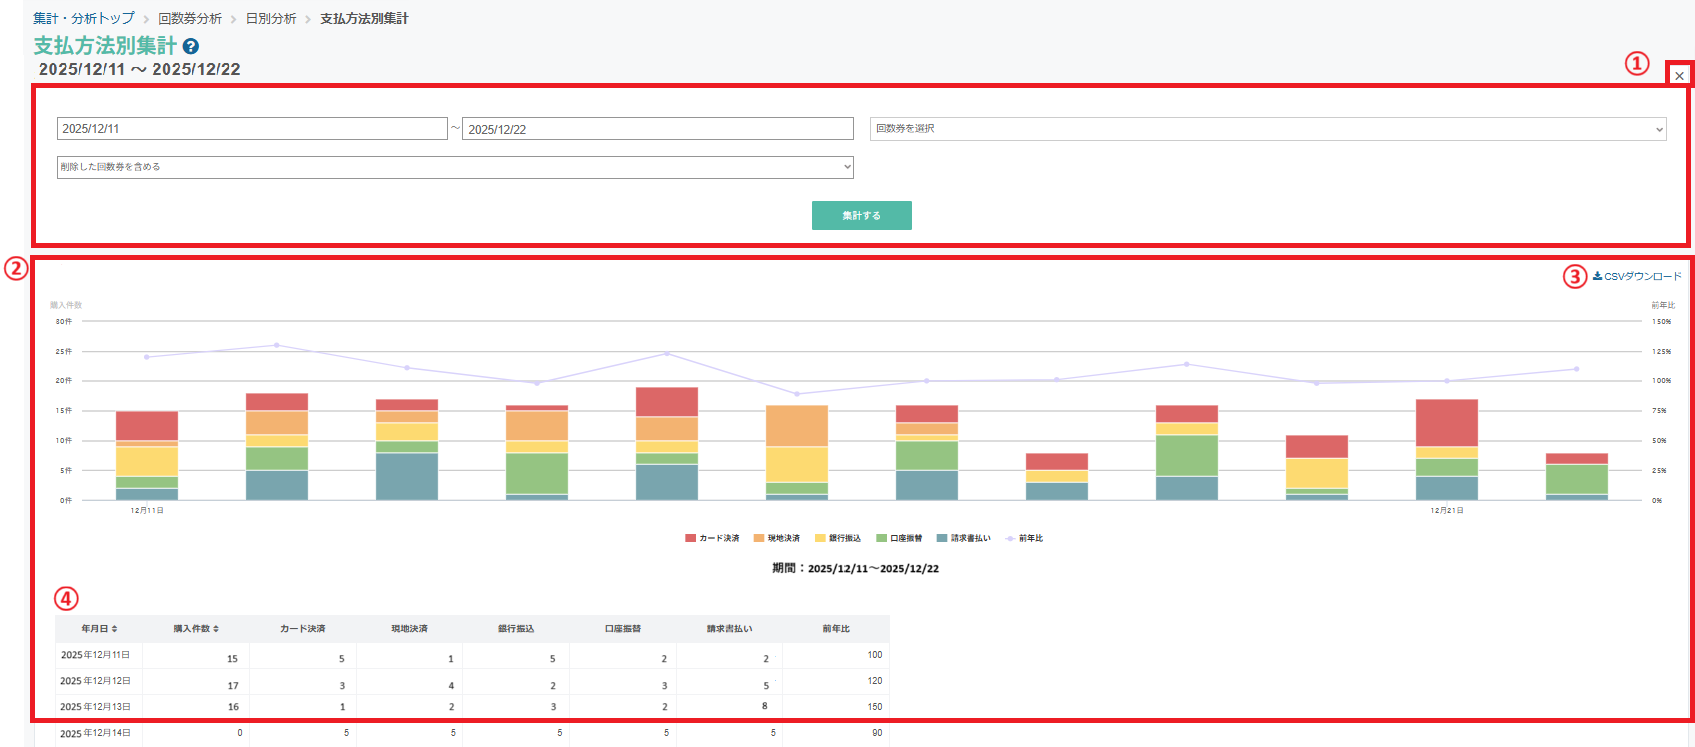Screen dimensions: 1695x747
Task: Open the 回数券を選択 dropdown
Action: tap(1267, 129)
